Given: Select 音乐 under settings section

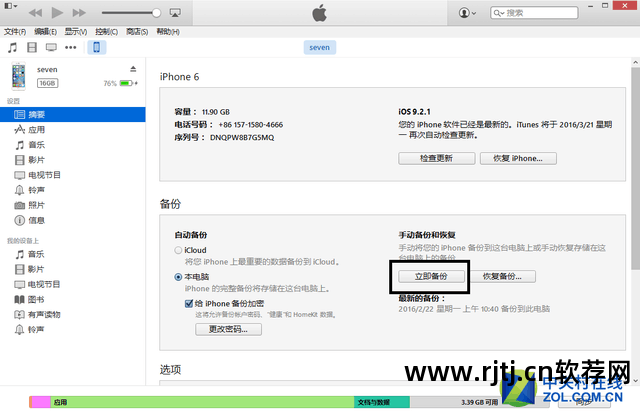Looking at the screenshot, I should [73, 145].
